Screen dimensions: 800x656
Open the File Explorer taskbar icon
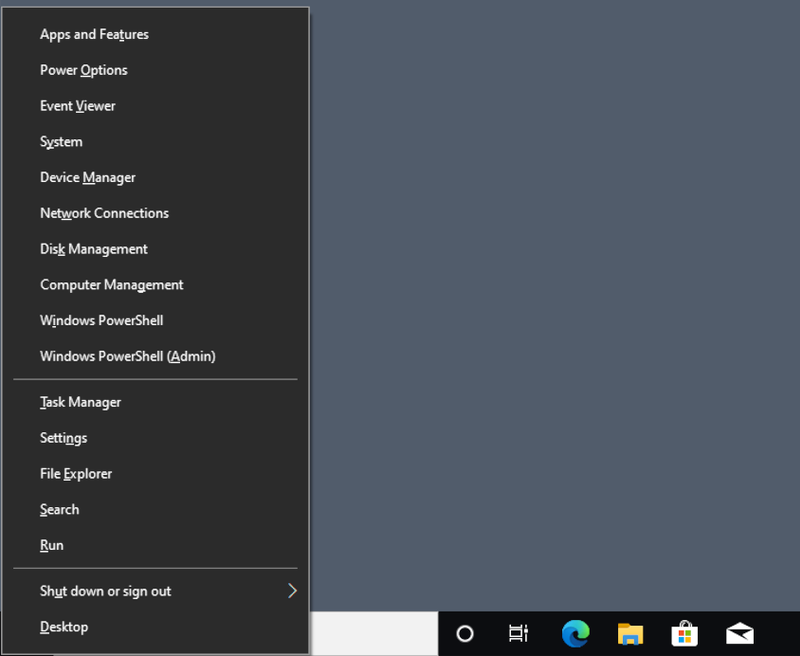[x=631, y=634]
